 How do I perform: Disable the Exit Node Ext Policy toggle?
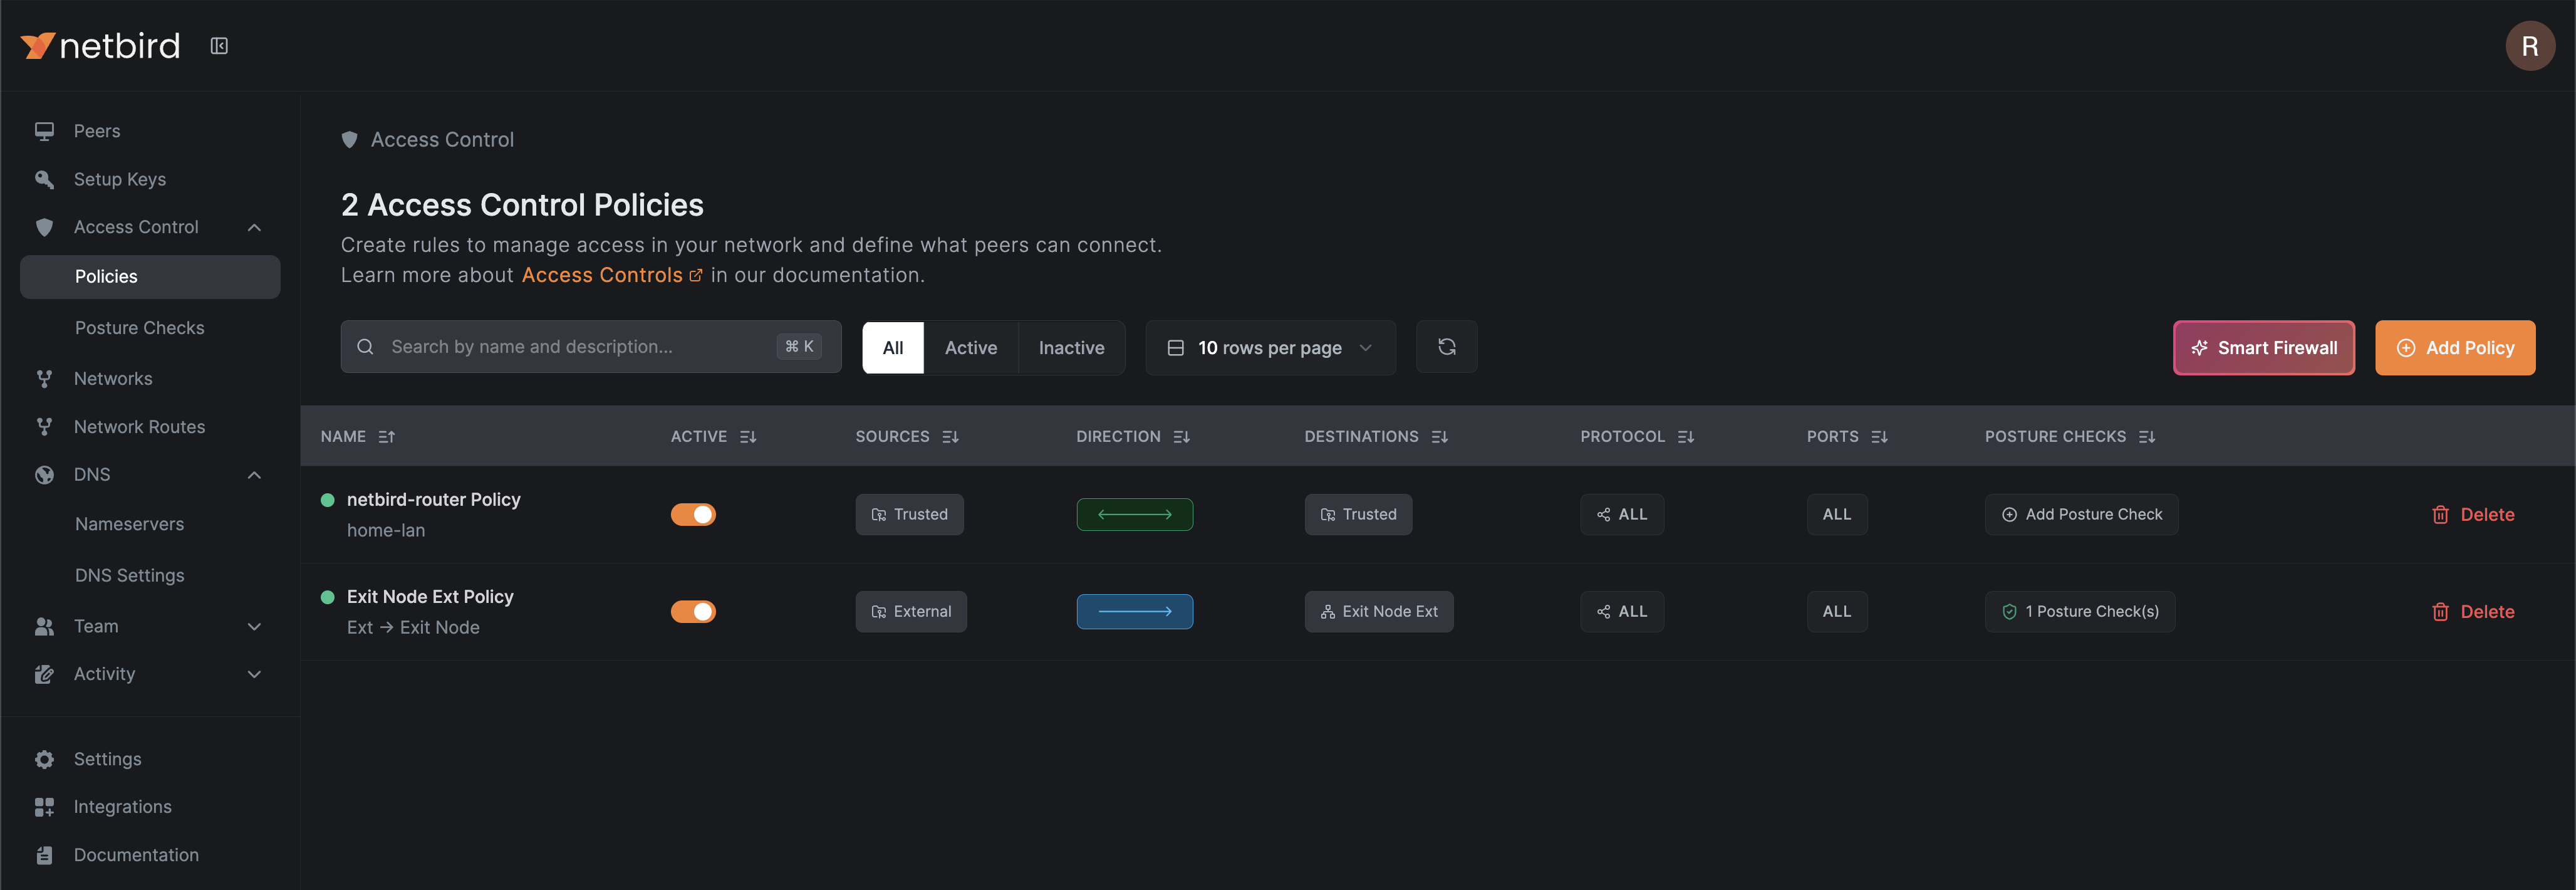693,611
